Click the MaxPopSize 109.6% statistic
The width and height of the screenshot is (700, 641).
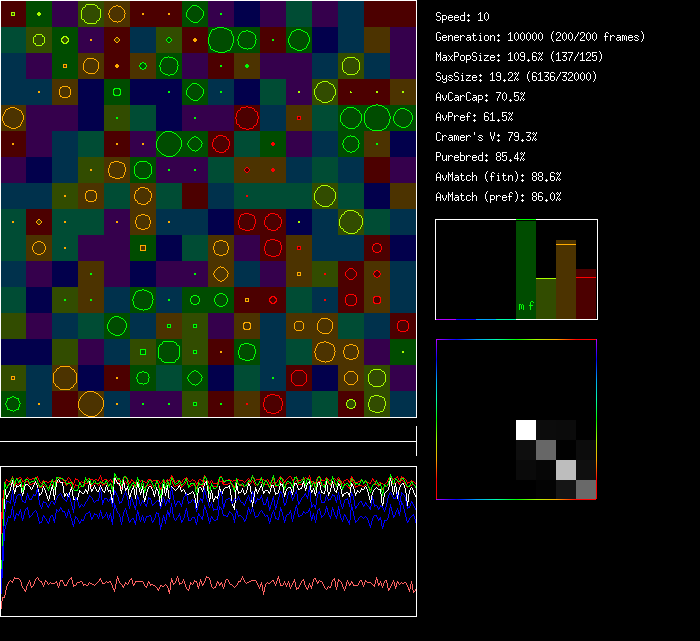(x=519, y=57)
